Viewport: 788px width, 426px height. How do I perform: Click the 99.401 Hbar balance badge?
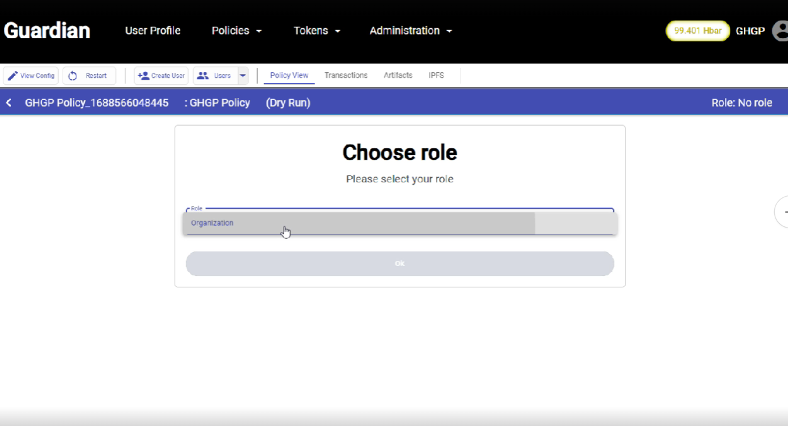698,31
